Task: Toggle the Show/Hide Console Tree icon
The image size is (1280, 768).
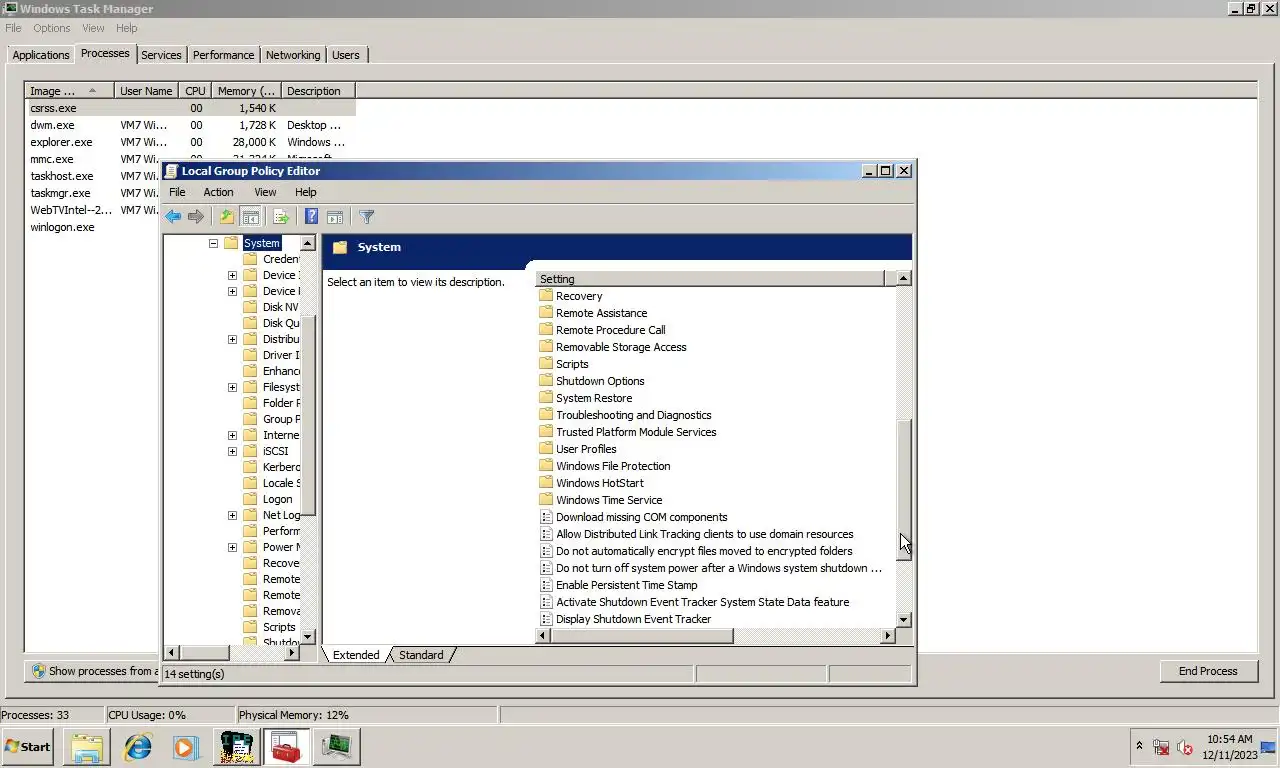Action: click(x=251, y=217)
